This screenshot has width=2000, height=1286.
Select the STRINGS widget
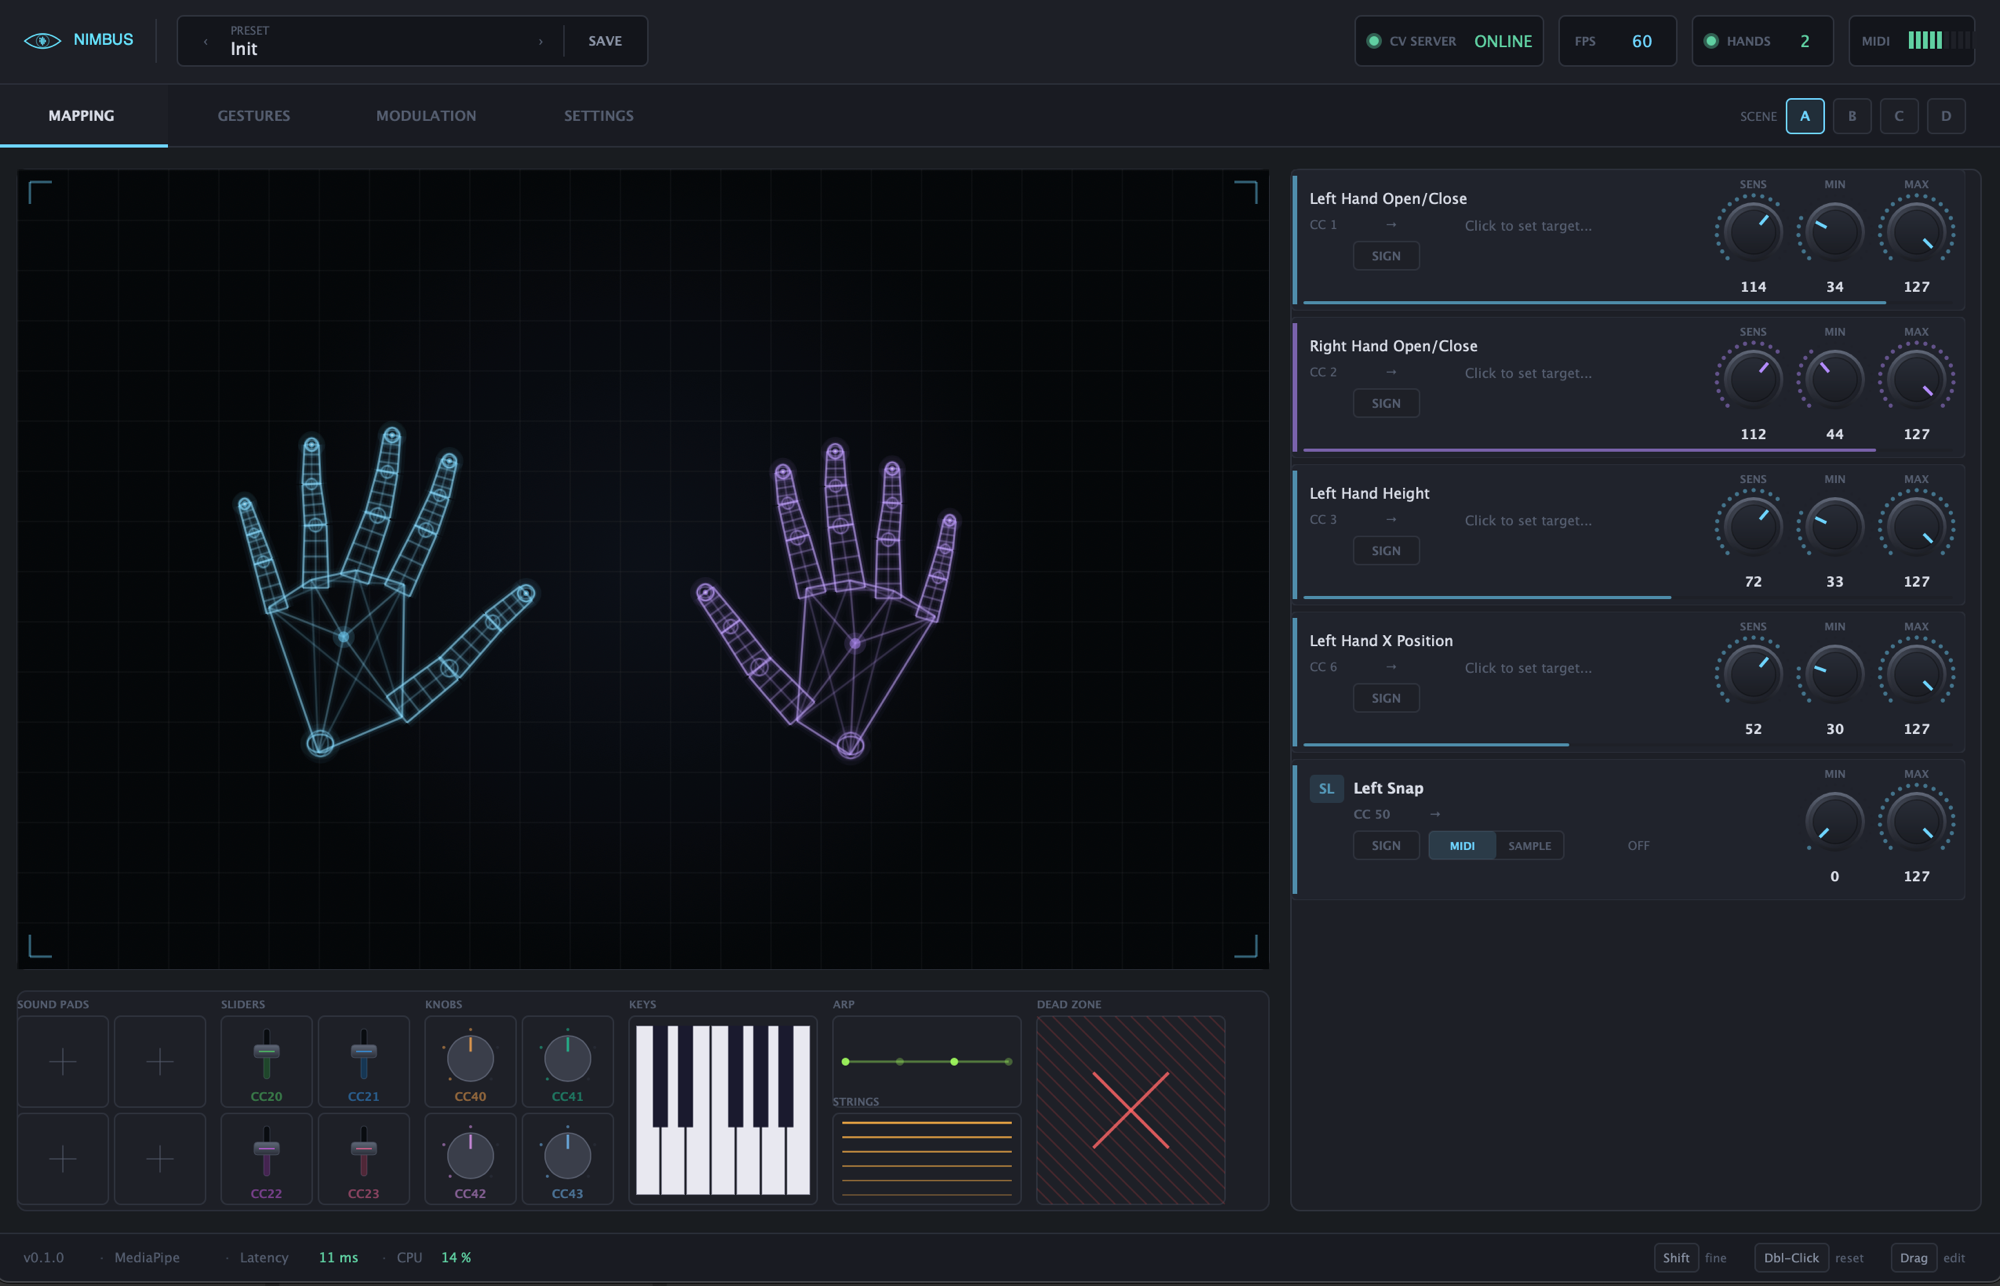click(x=927, y=1159)
